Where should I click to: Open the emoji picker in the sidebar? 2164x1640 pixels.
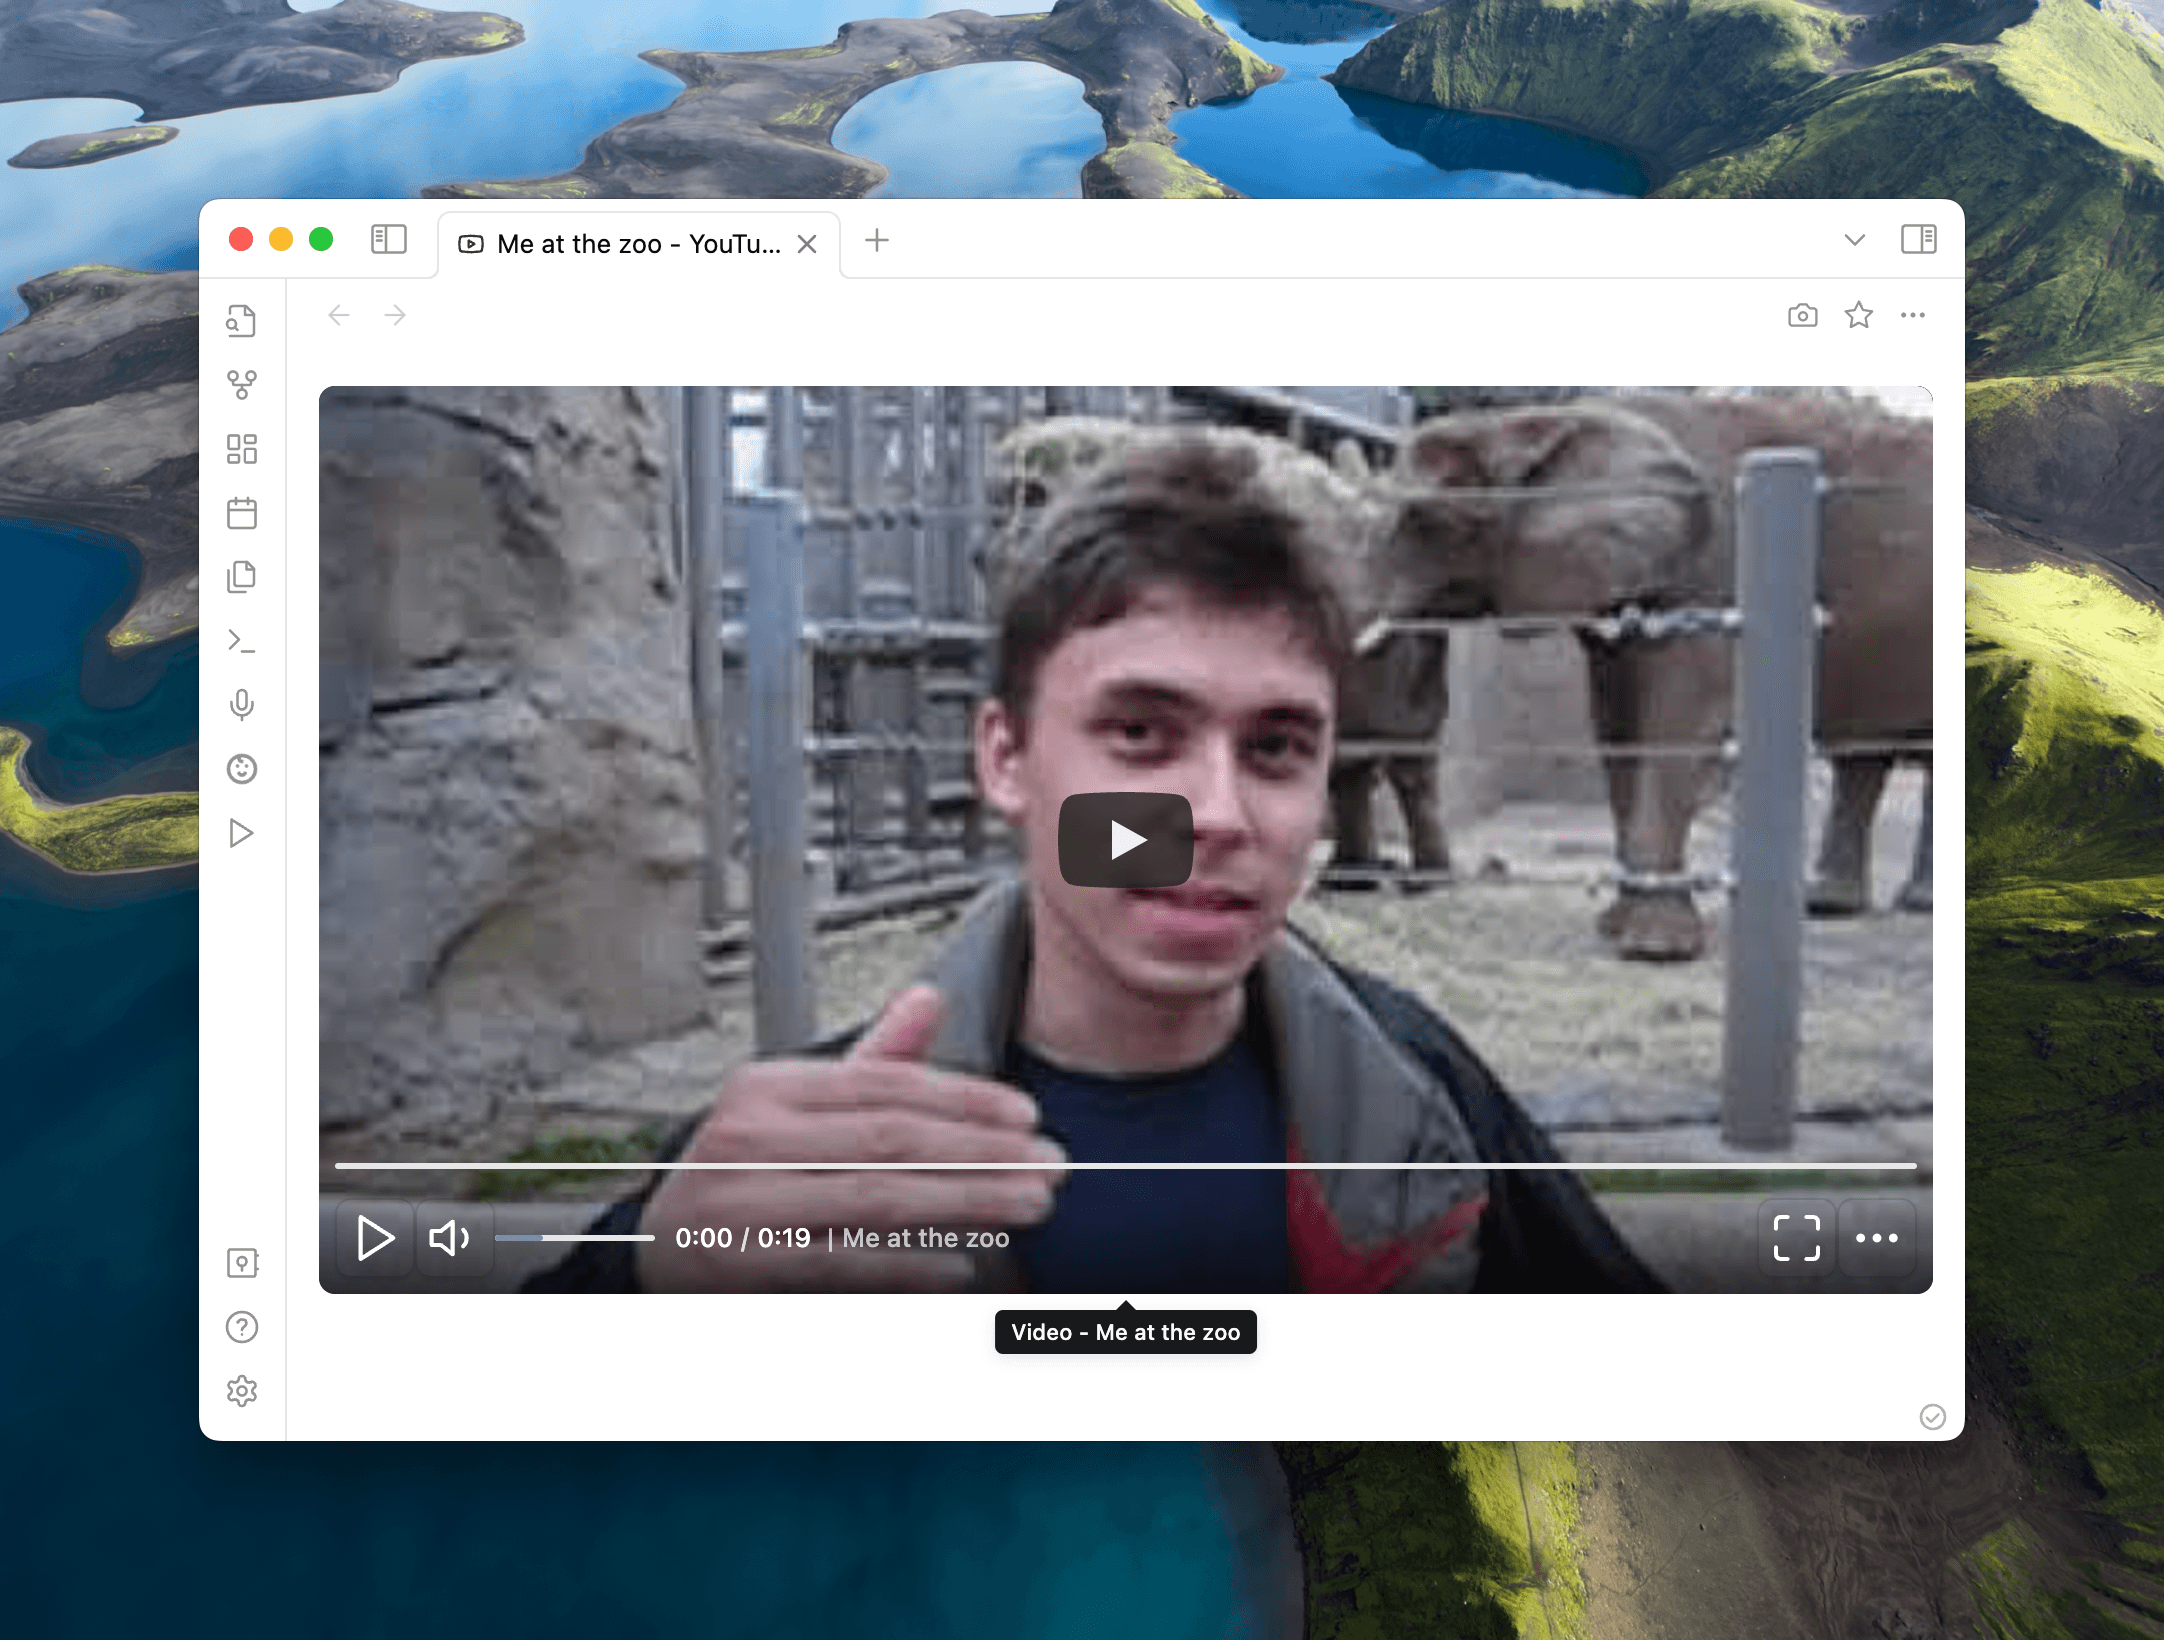(242, 768)
